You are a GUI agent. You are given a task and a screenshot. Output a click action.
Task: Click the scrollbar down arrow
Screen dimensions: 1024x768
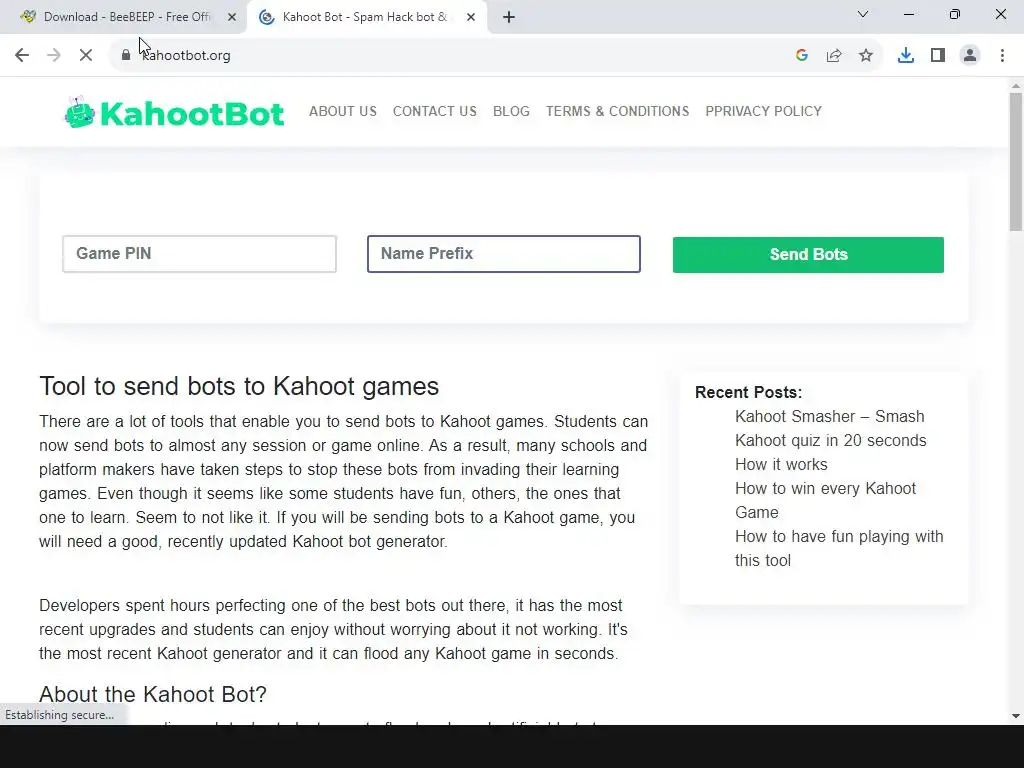point(1016,716)
